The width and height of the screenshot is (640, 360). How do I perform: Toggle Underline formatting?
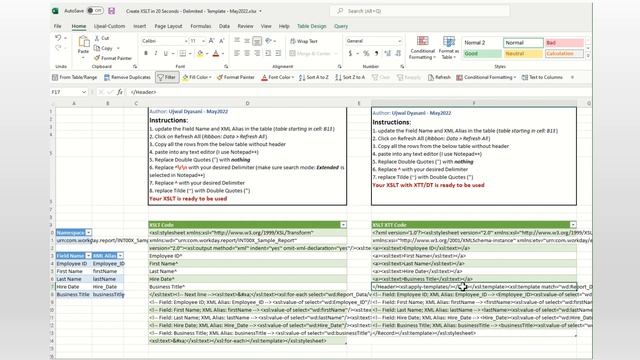165,53
